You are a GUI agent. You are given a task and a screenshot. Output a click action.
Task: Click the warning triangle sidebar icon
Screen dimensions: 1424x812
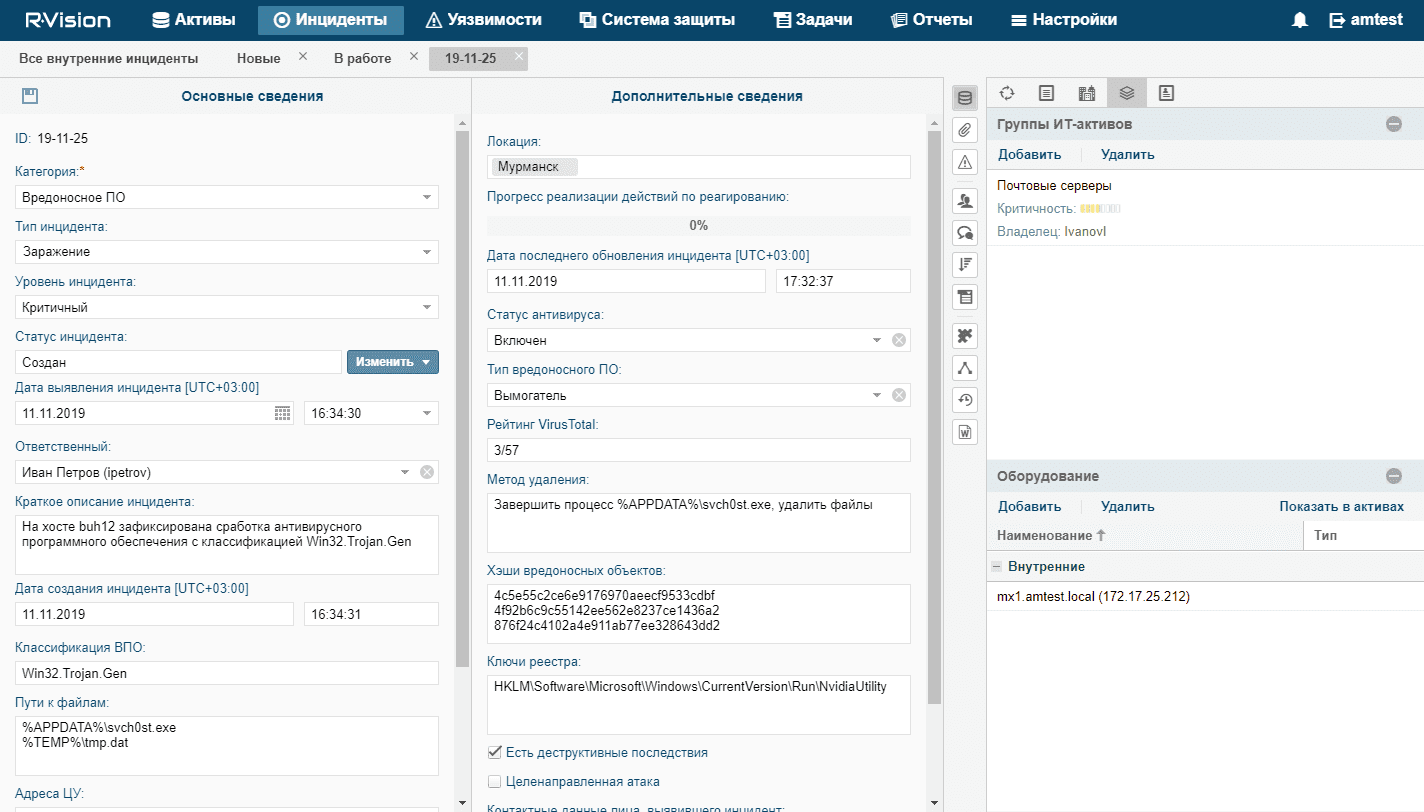click(x=965, y=162)
